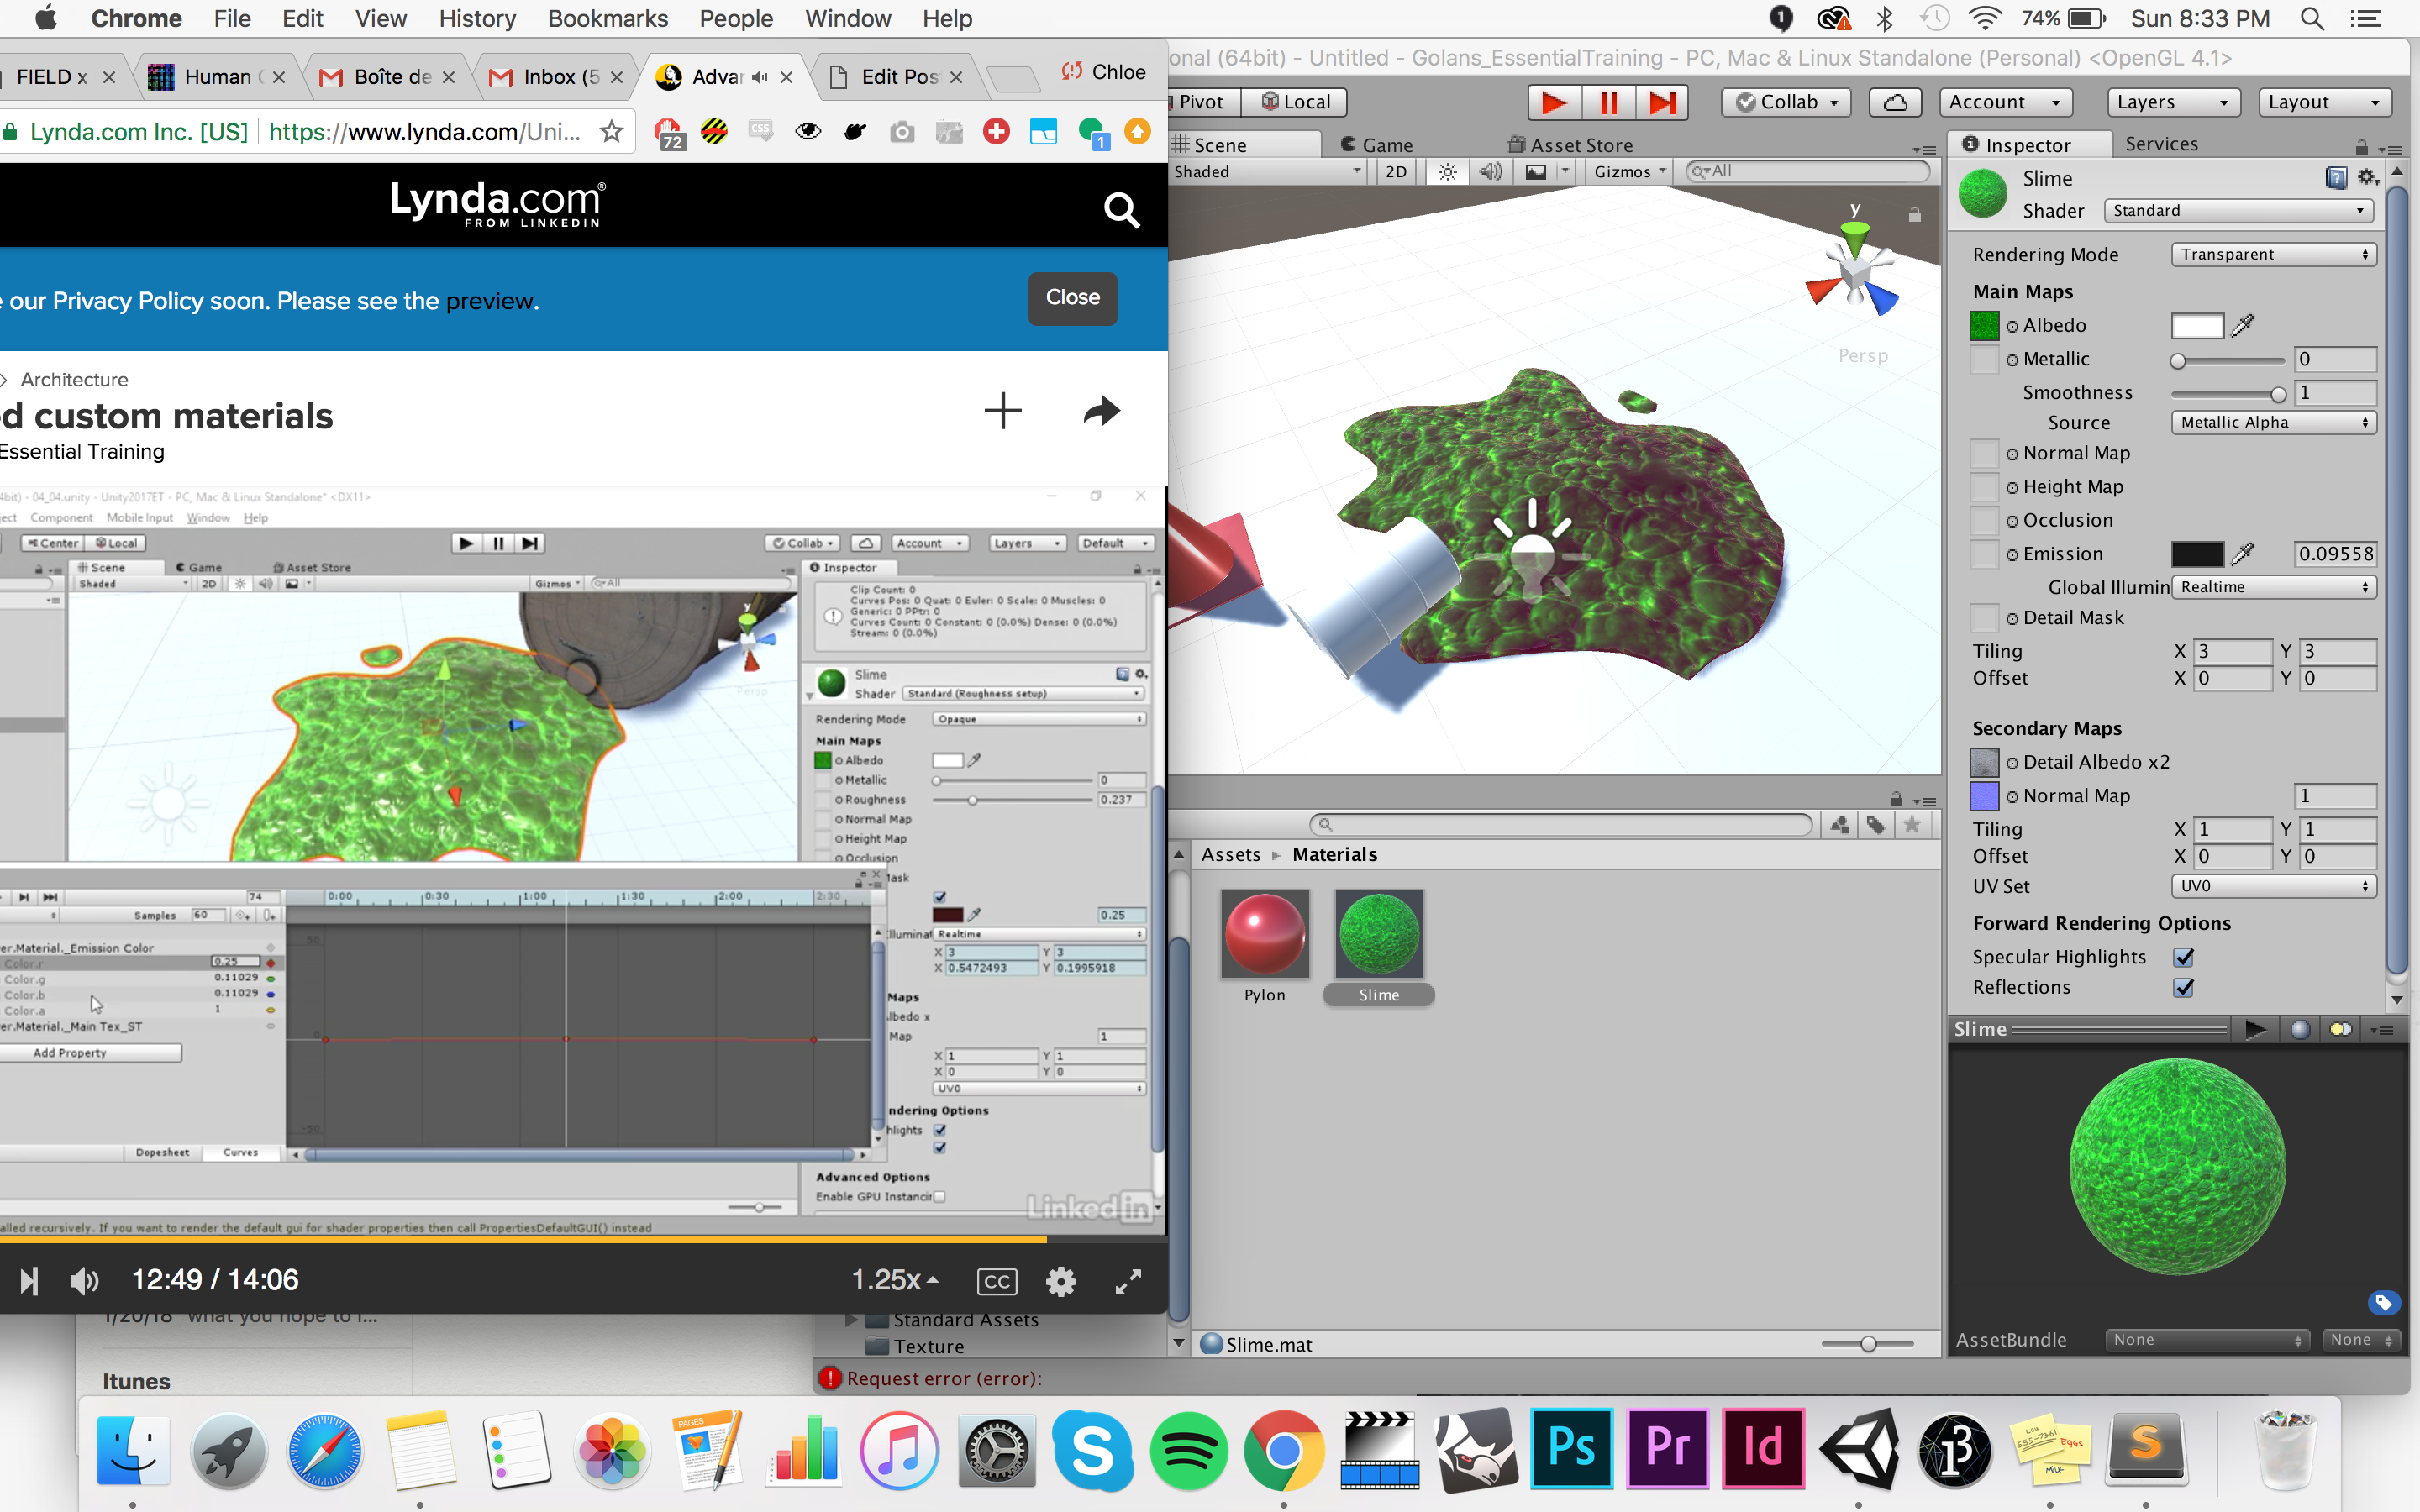
Task: Open the Unity Cloud services button
Action: click(x=1895, y=102)
